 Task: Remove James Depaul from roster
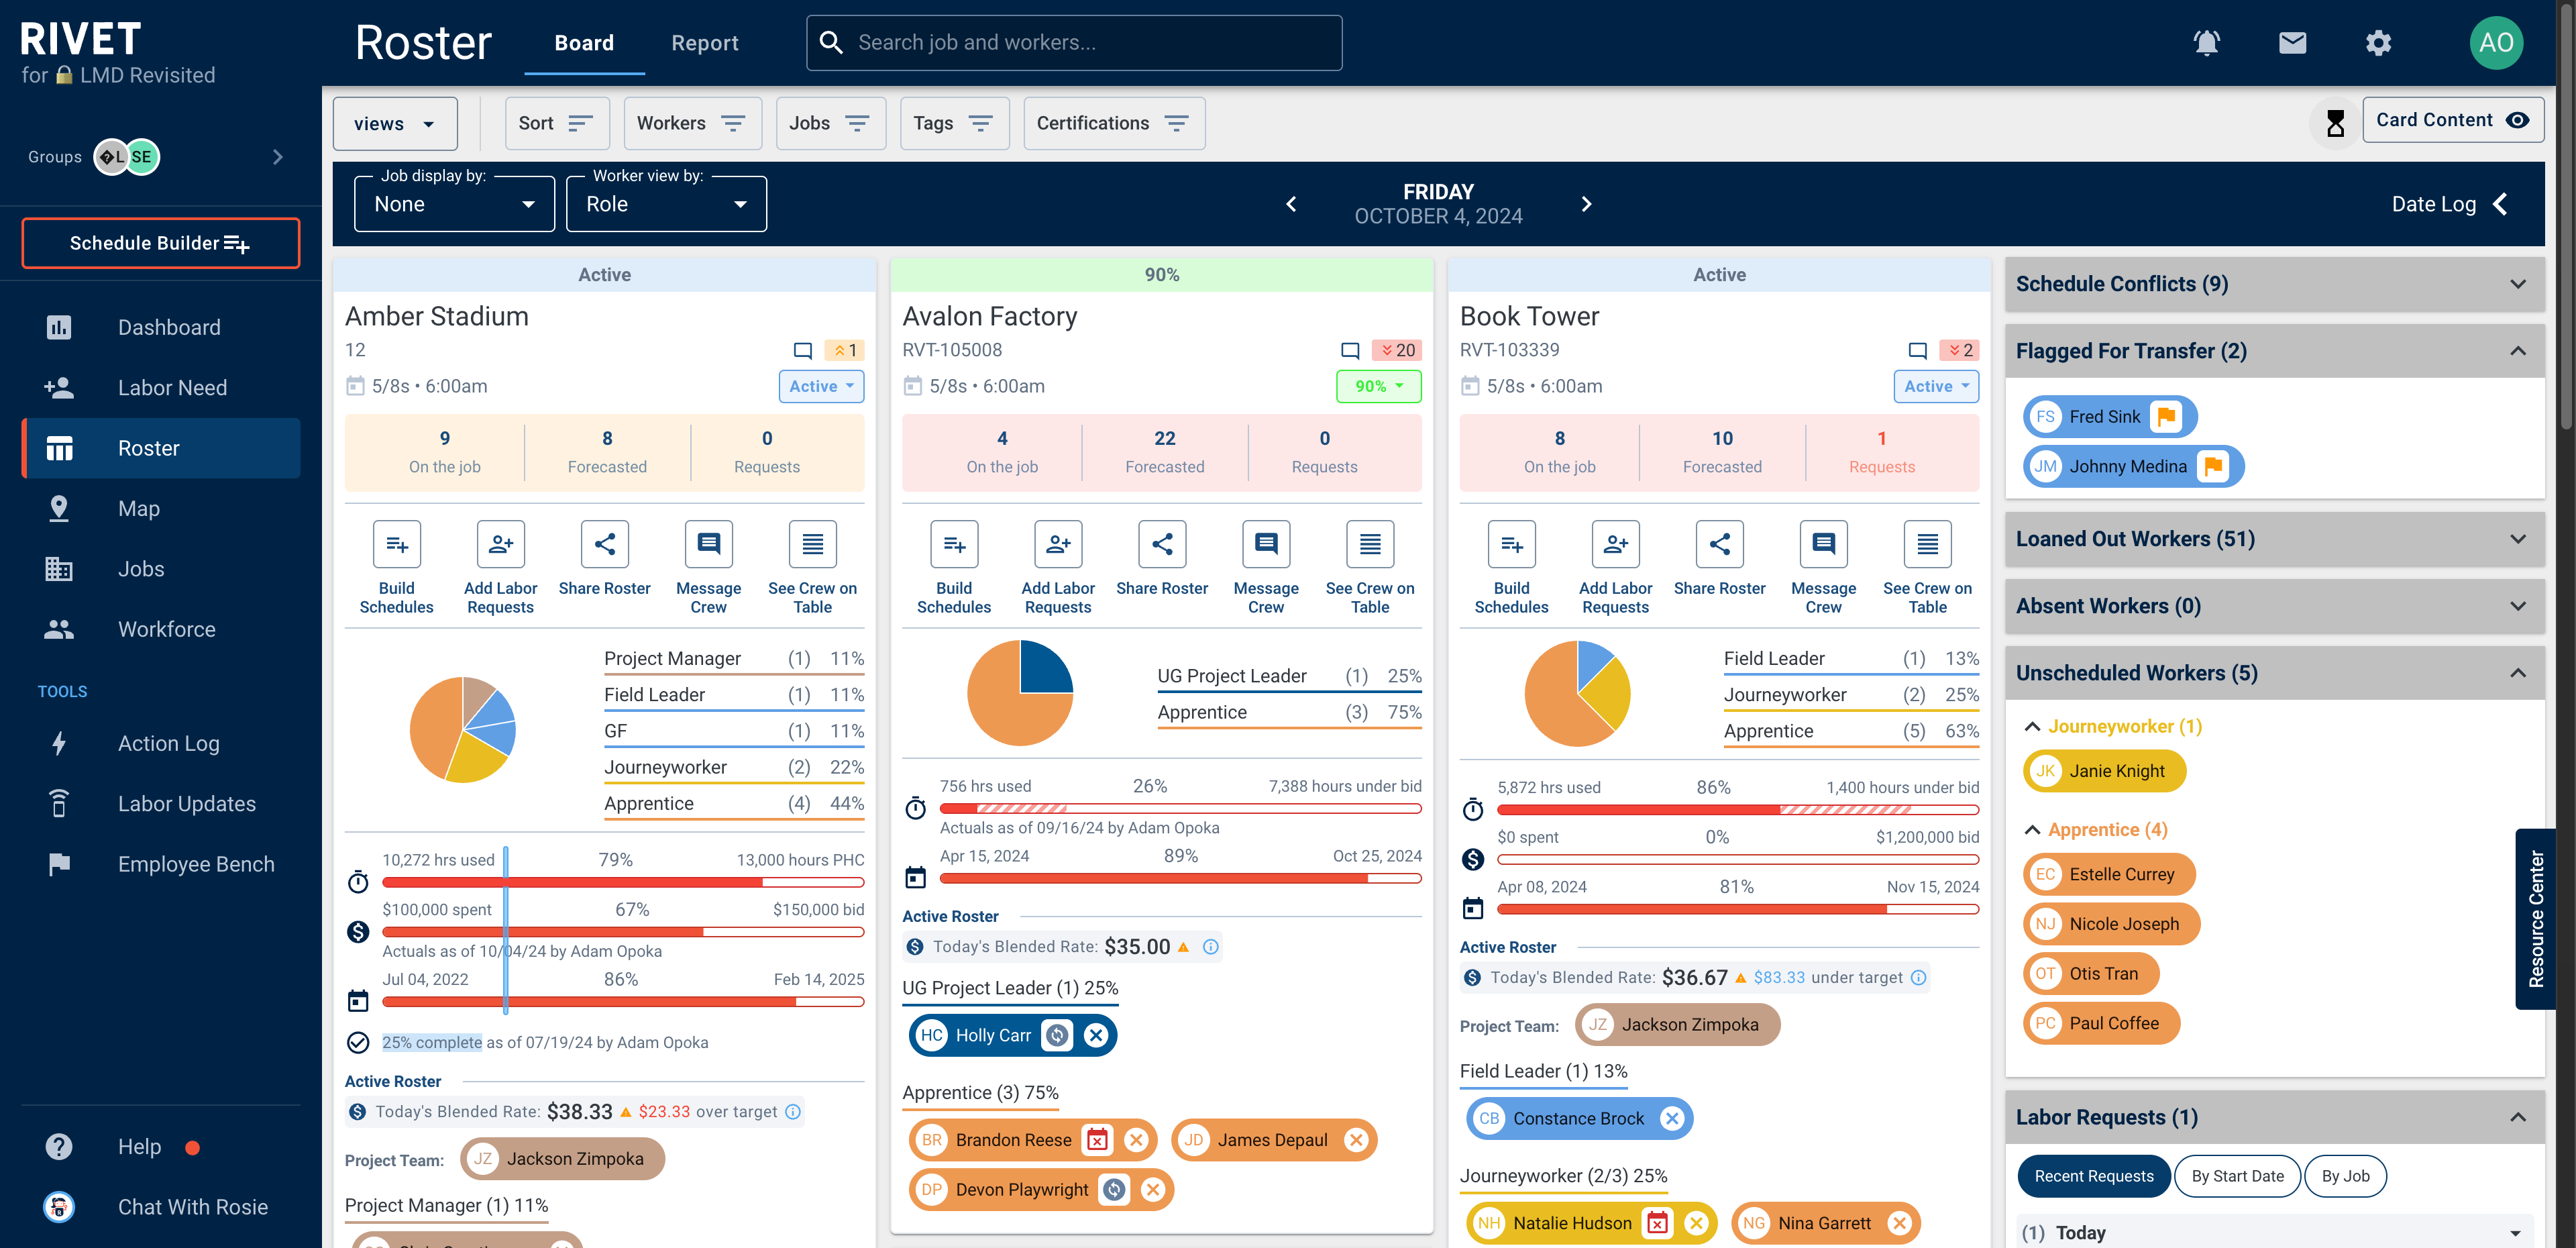(1356, 1140)
